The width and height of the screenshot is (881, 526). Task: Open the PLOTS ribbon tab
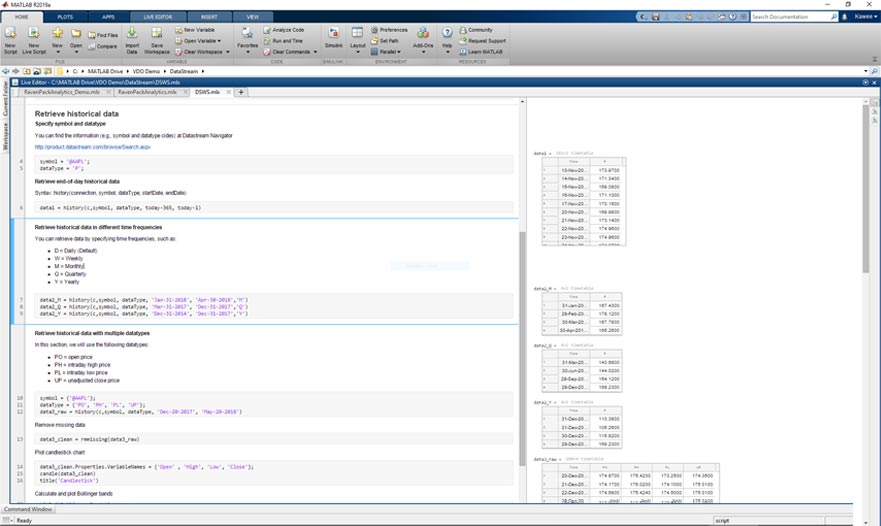tap(65, 17)
